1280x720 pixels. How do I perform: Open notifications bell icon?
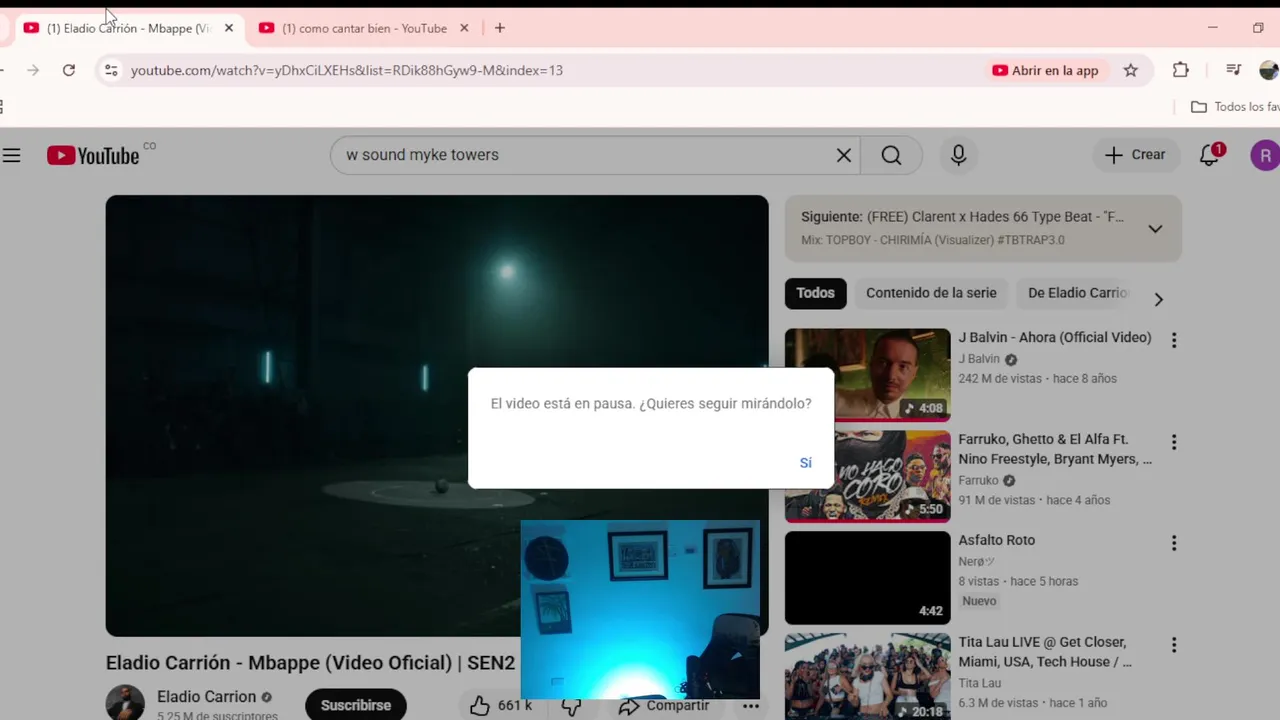click(1210, 155)
